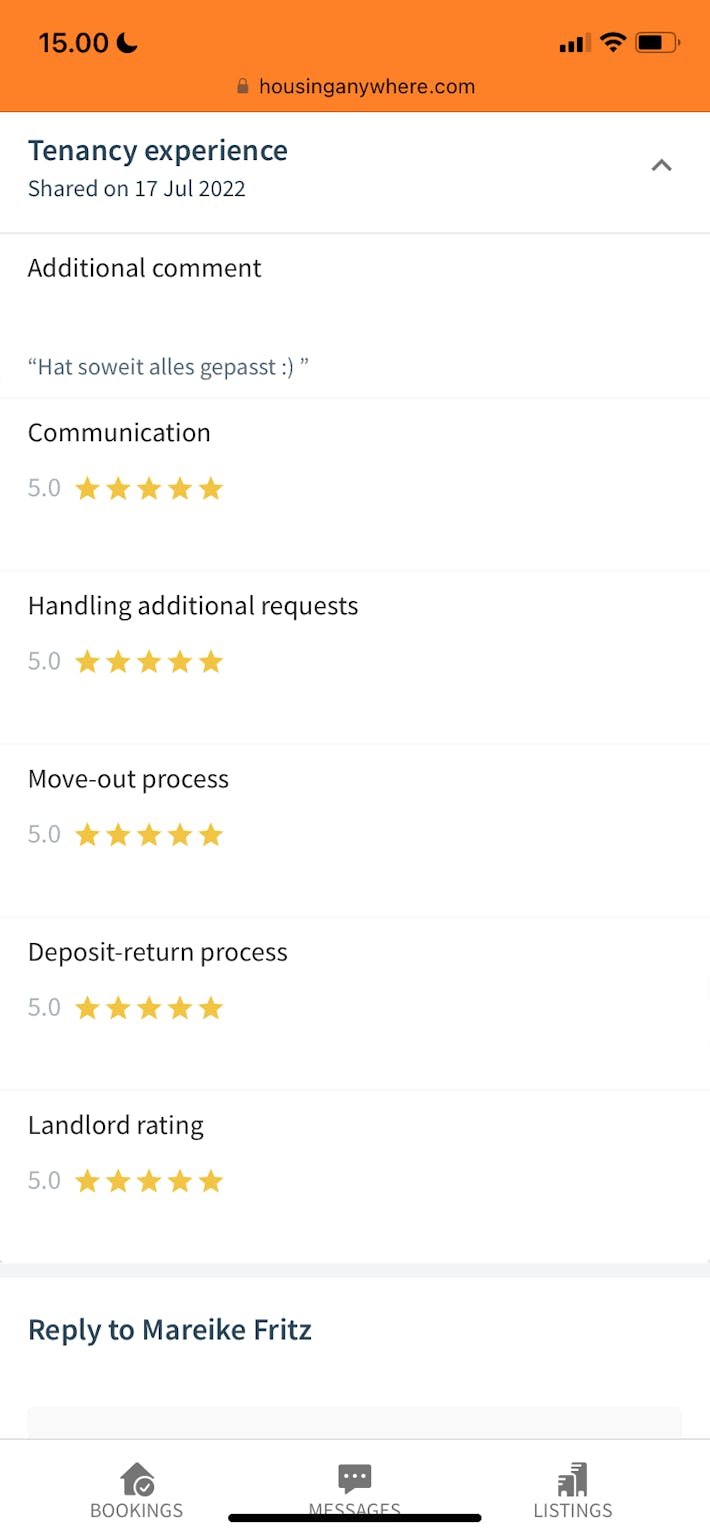Select the LISTINGS tab label

(572, 1510)
